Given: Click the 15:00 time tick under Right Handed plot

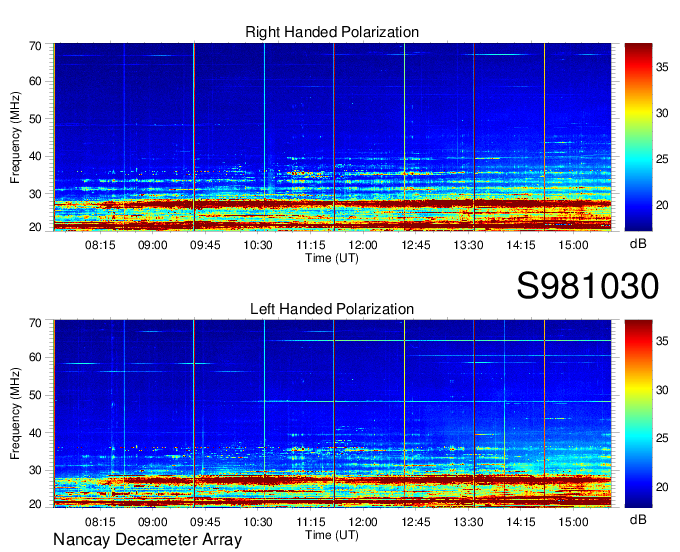Looking at the screenshot, I should point(573,245).
